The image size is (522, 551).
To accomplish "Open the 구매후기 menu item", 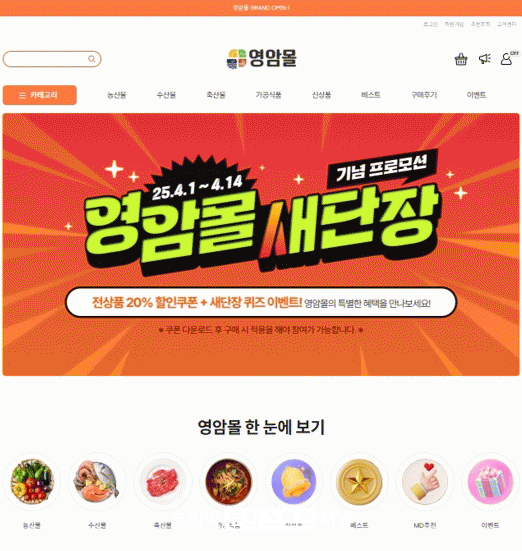I will coord(424,95).
